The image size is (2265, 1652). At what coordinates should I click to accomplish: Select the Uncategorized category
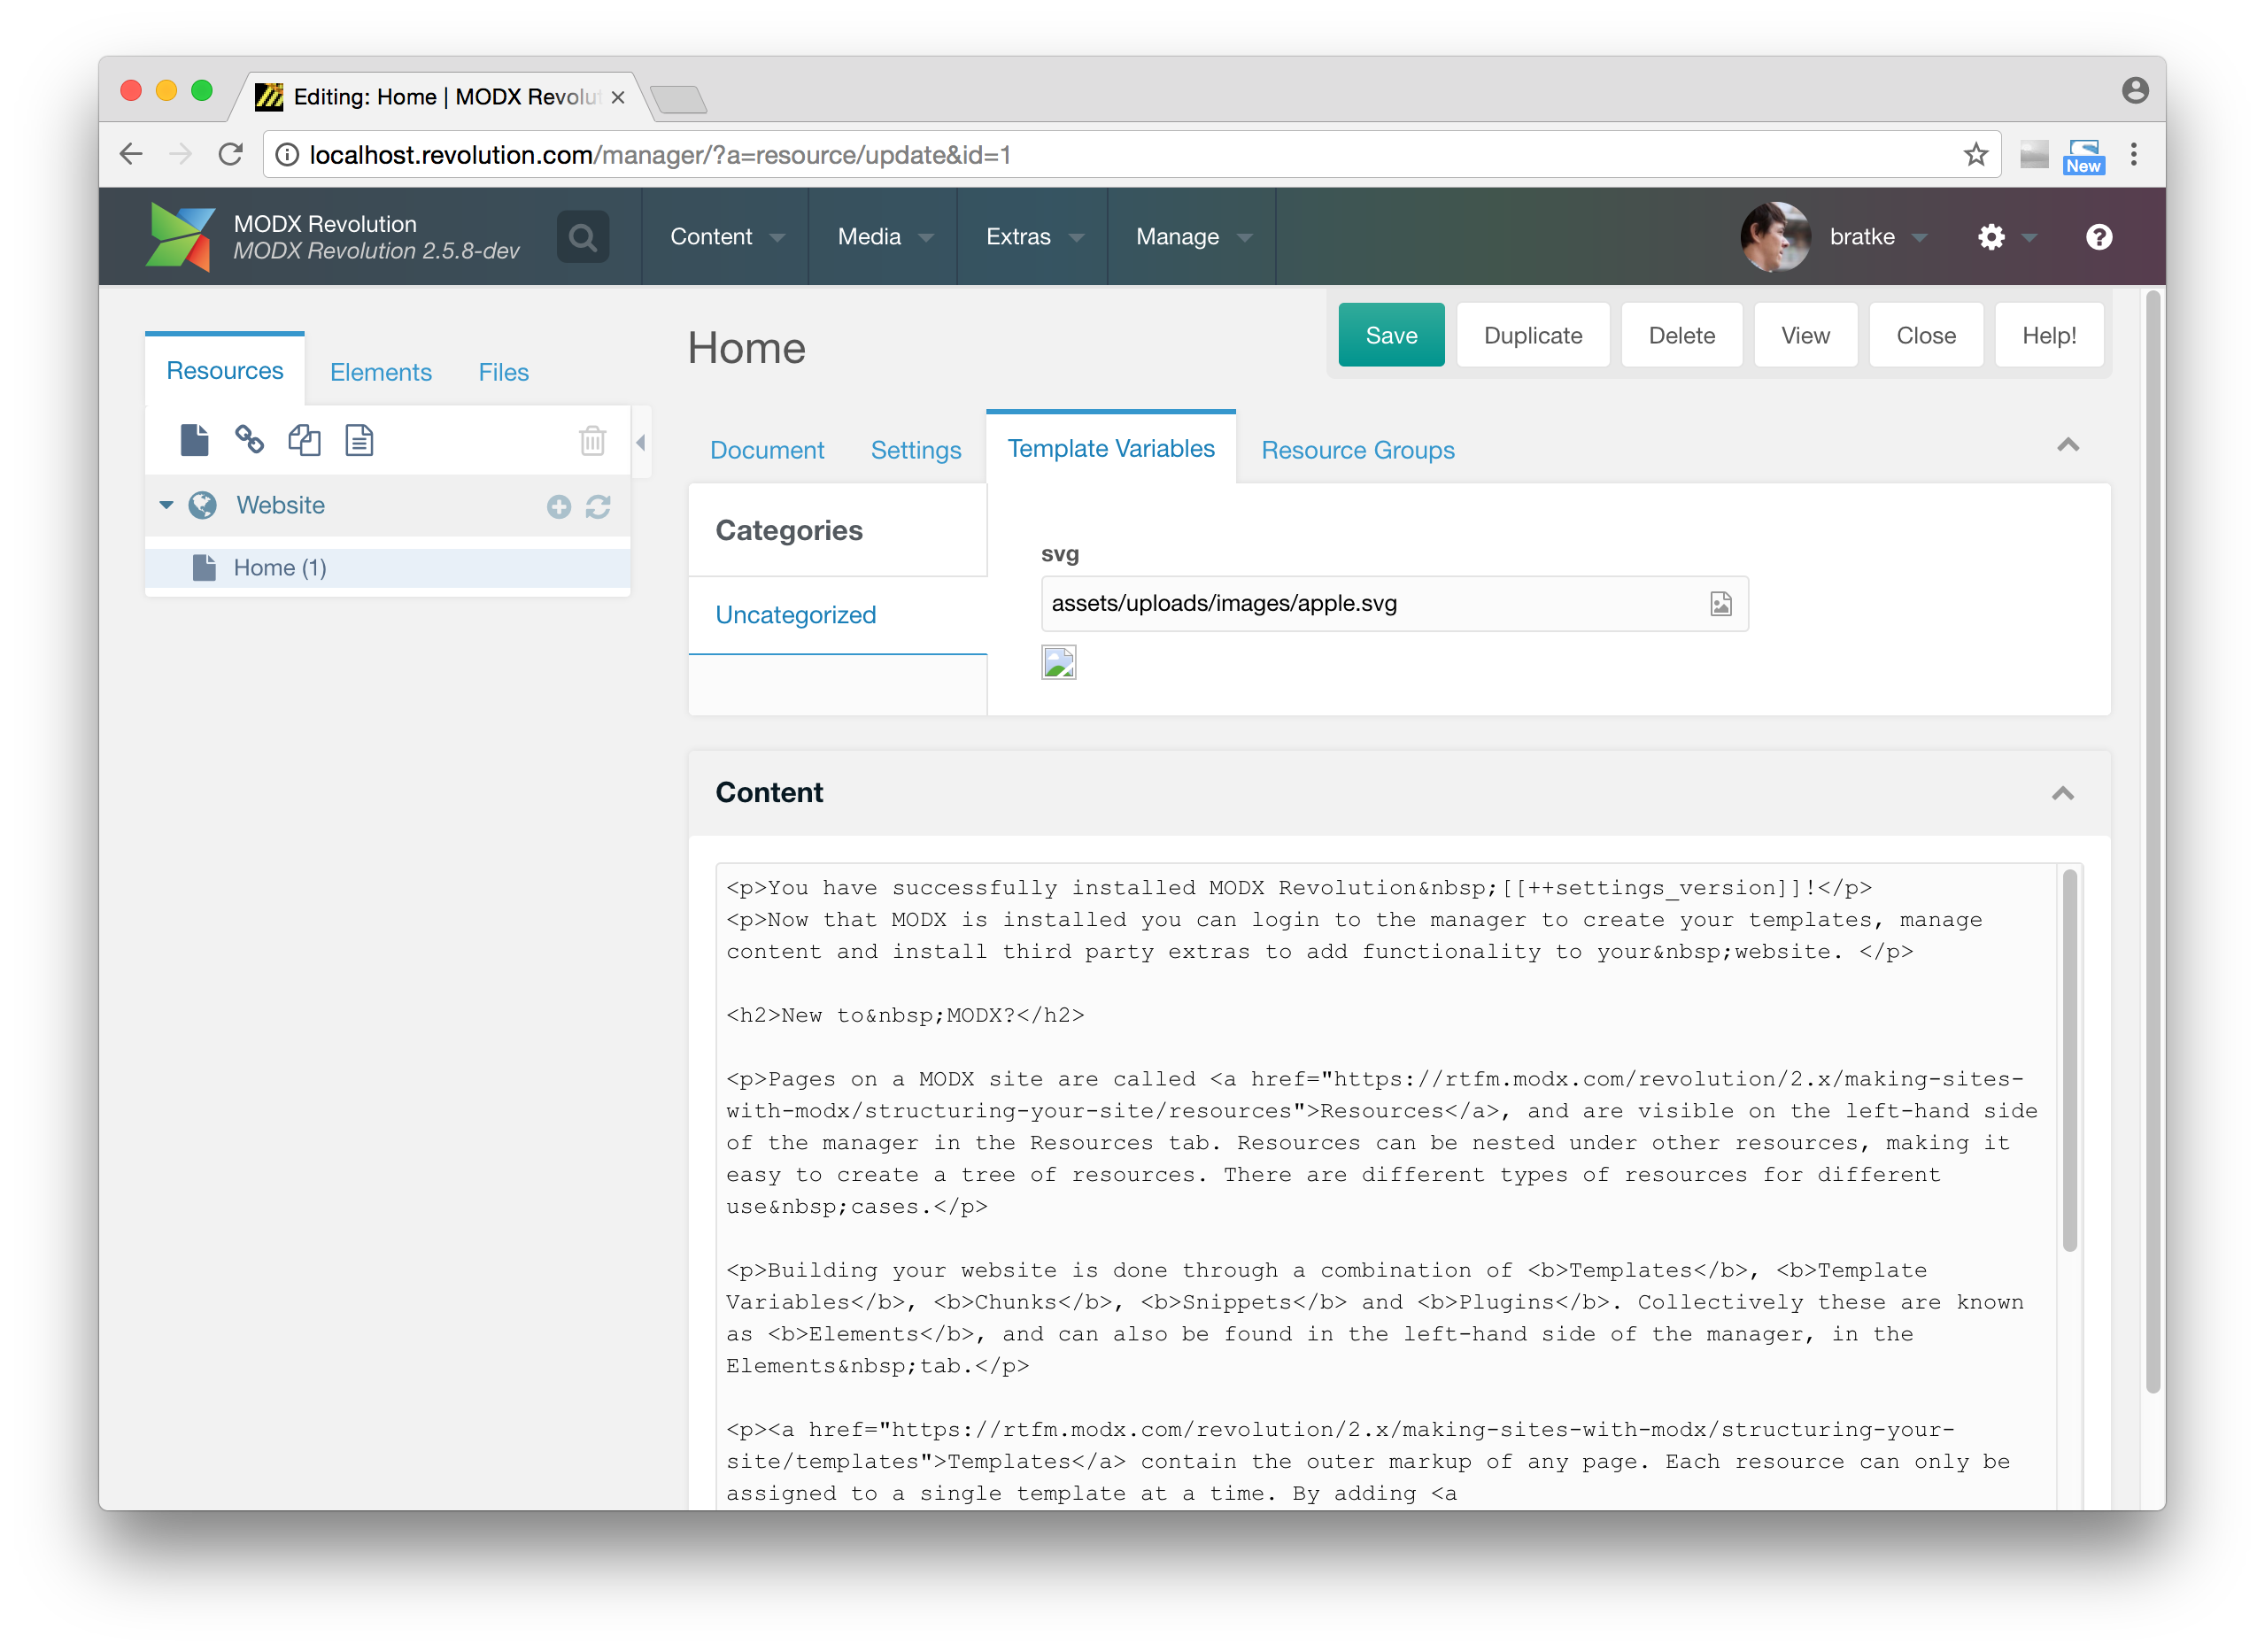(838, 615)
